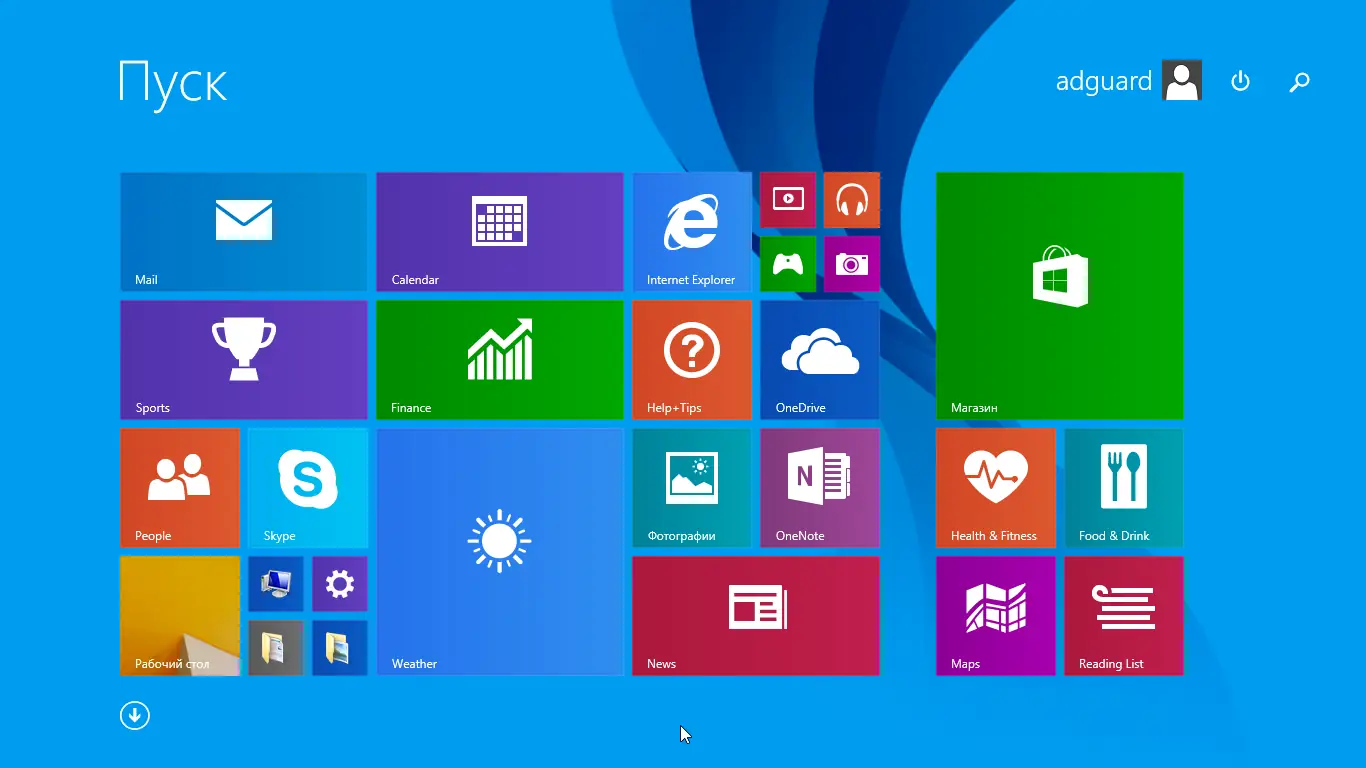Launch the green Games controller tile
This screenshot has width=1366, height=768.
coord(788,264)
